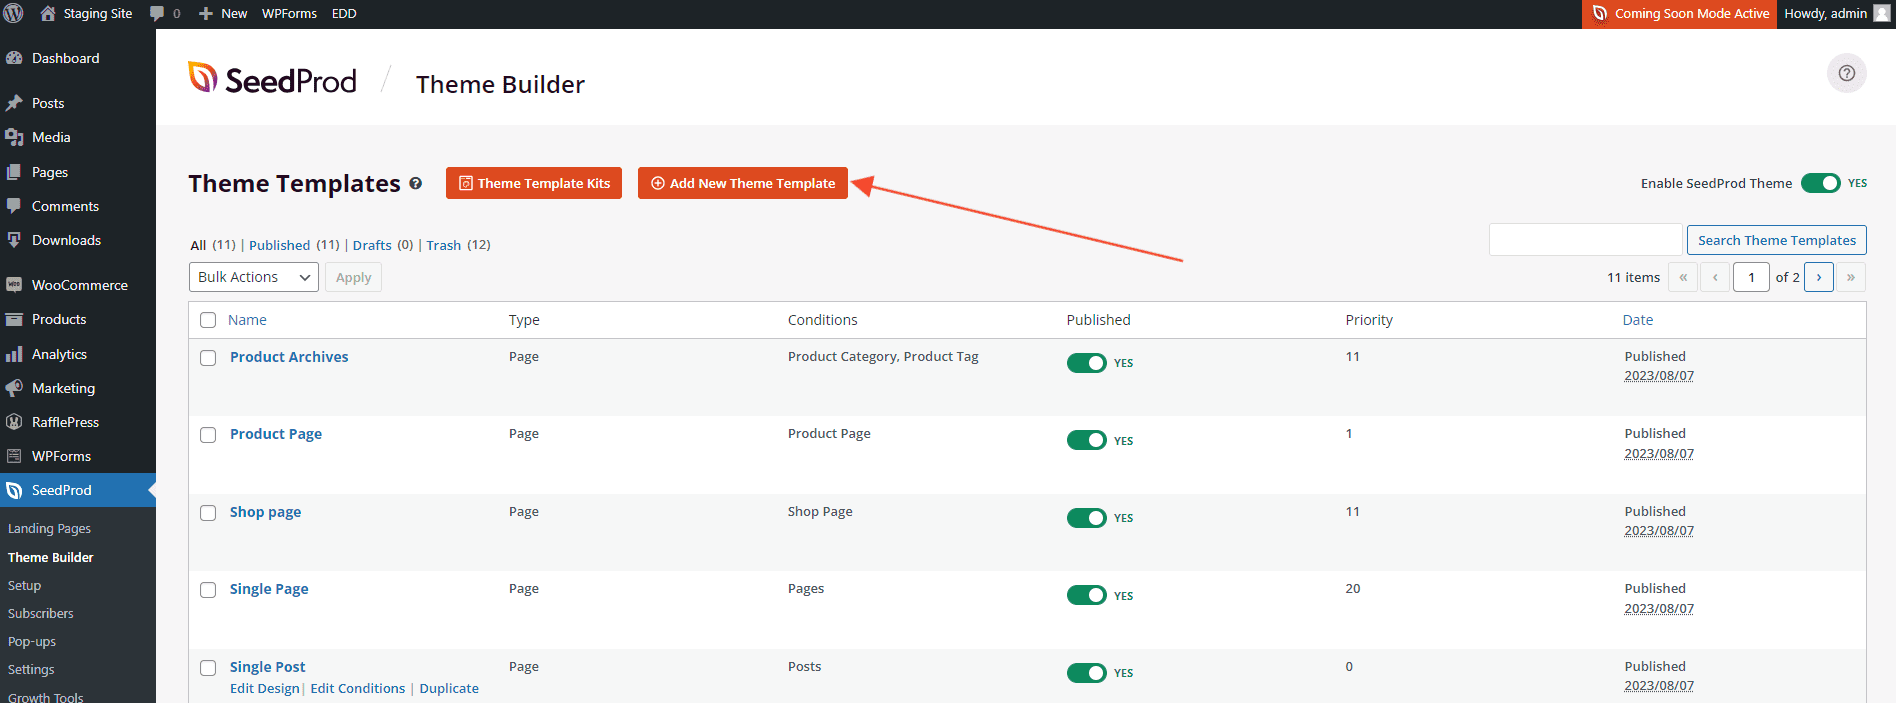Open the Bulk Actions dropdown
This screenshot has height=703, width=1896.
[x=254, y=277]
